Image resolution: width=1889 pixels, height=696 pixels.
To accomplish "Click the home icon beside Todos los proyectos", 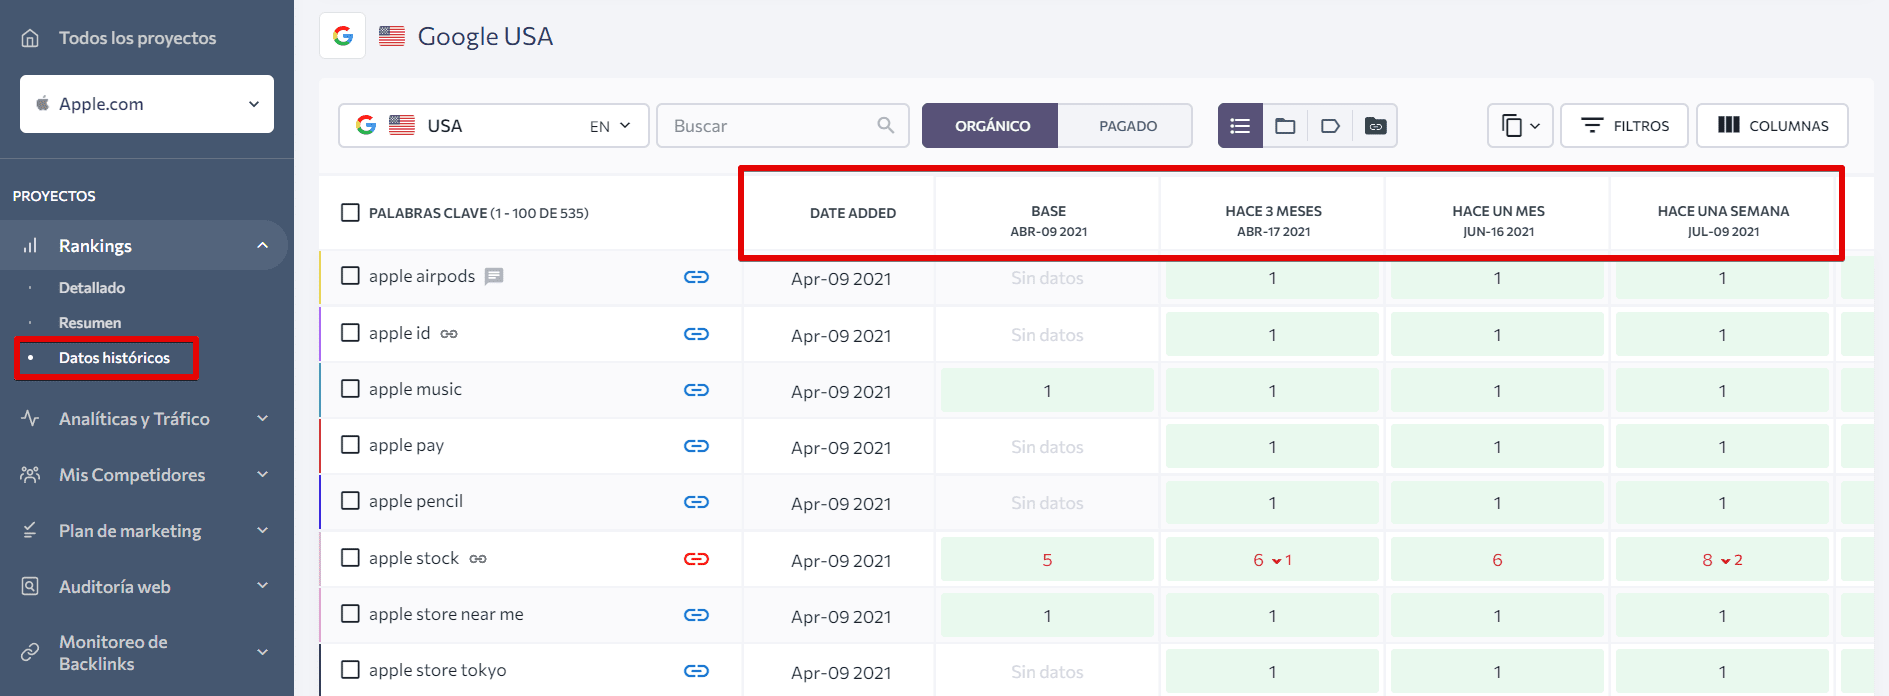I will point(30,38).
